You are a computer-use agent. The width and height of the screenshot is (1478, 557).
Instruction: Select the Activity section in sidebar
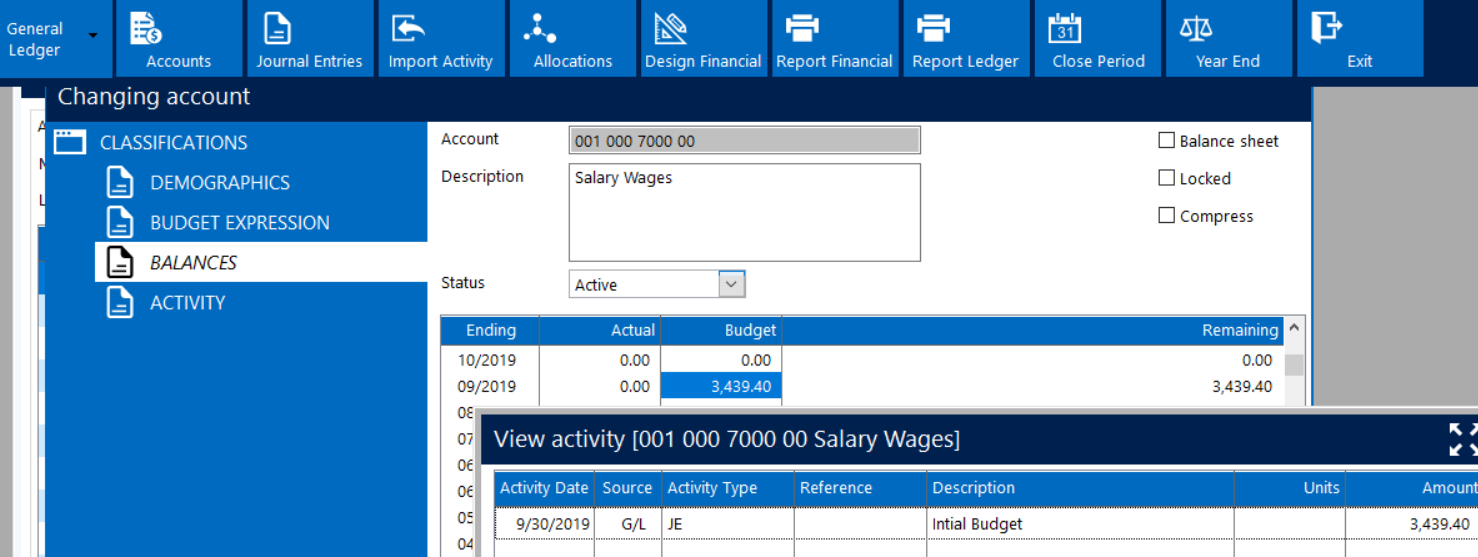pyautogui.click(x=187, y=303)
